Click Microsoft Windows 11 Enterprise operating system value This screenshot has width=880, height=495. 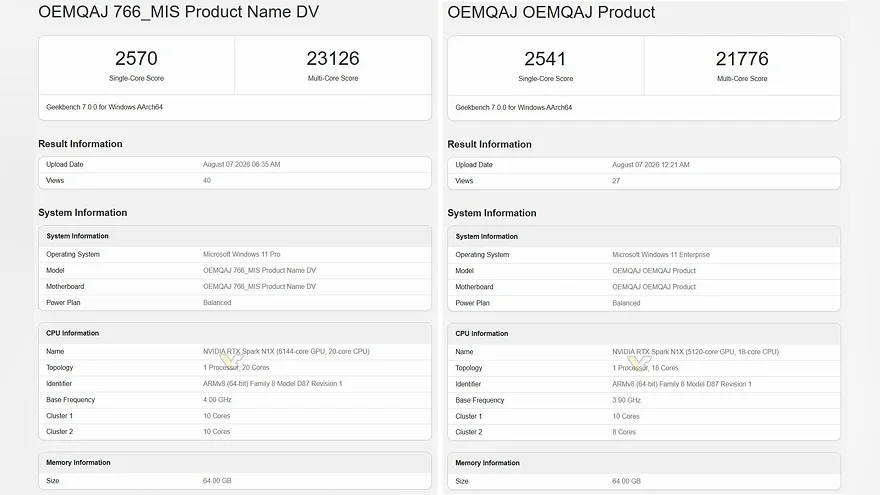click(x=661, y=255)
